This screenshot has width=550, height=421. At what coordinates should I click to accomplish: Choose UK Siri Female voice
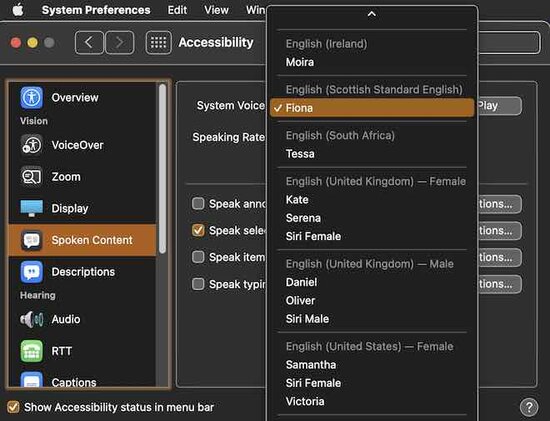pos(372,236)
